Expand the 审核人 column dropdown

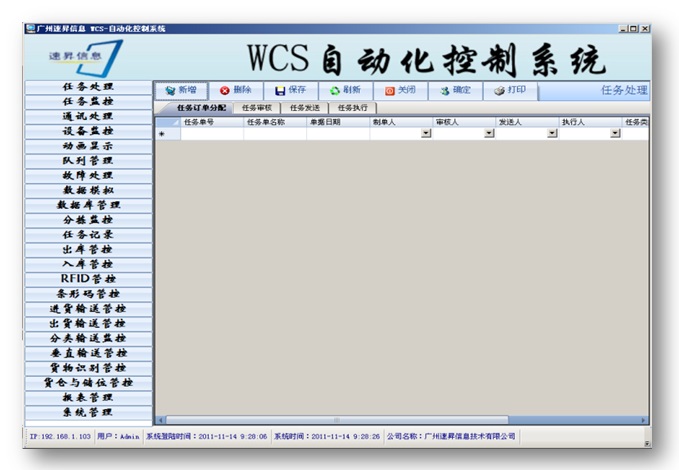[489, 133]
